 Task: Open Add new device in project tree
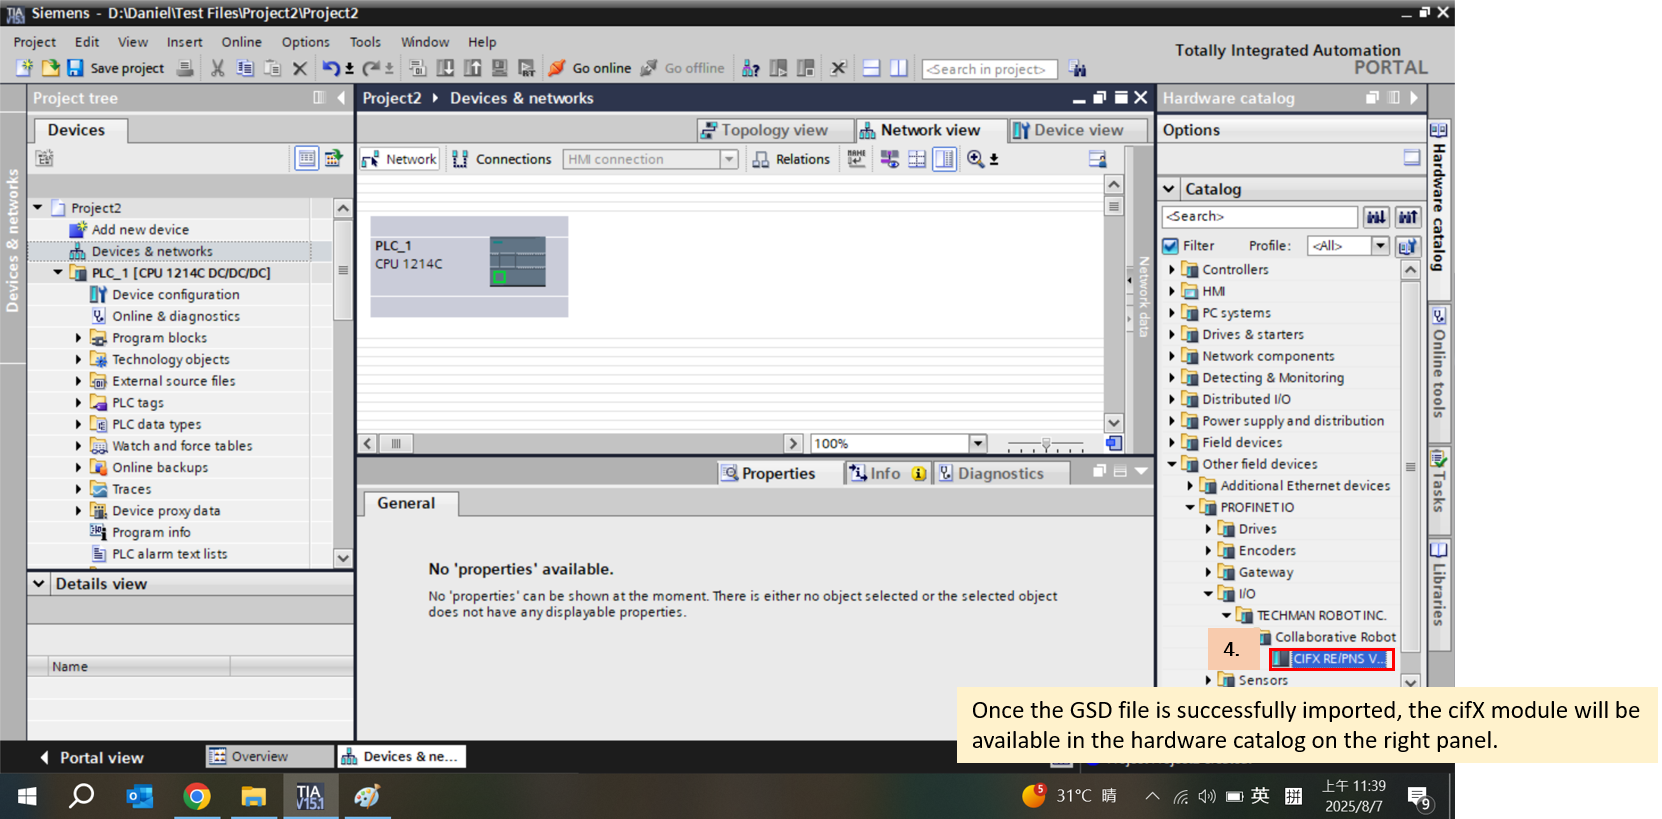point(139,230)
